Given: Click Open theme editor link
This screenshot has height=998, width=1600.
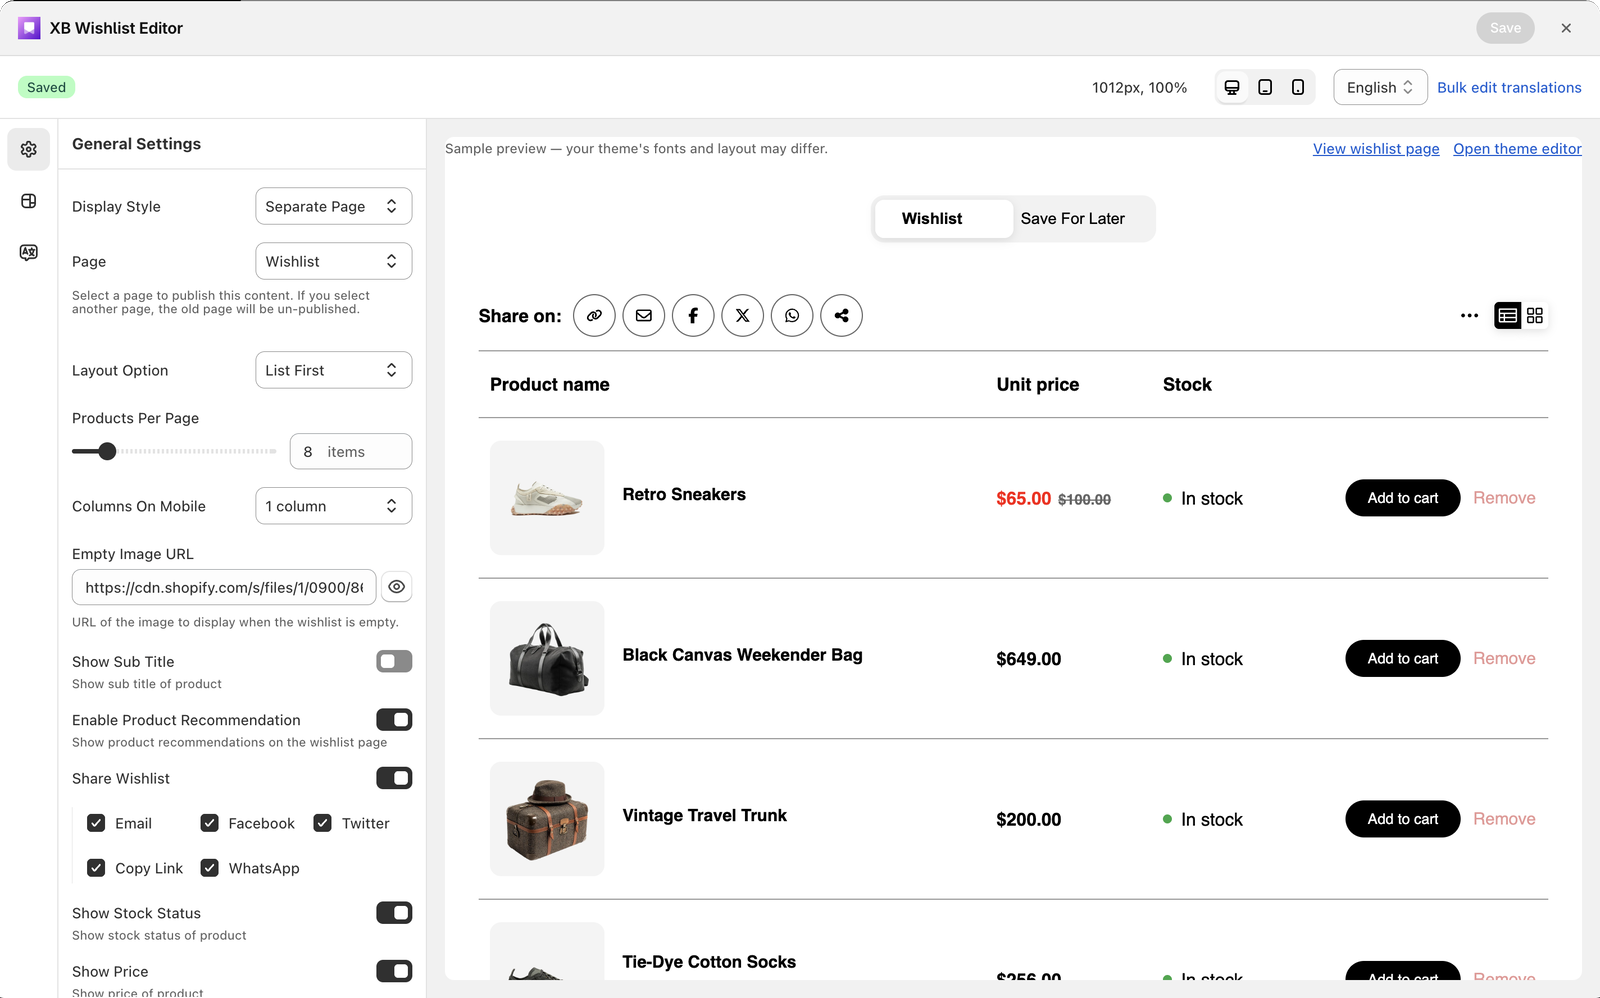Looking at the screenshot, I should point(1517,149).
